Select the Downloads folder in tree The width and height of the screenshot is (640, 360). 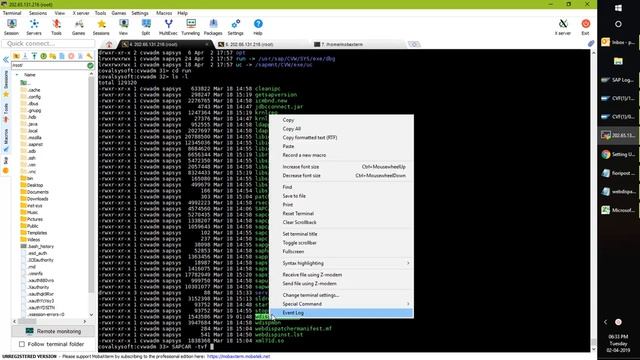tap(34, 199)
